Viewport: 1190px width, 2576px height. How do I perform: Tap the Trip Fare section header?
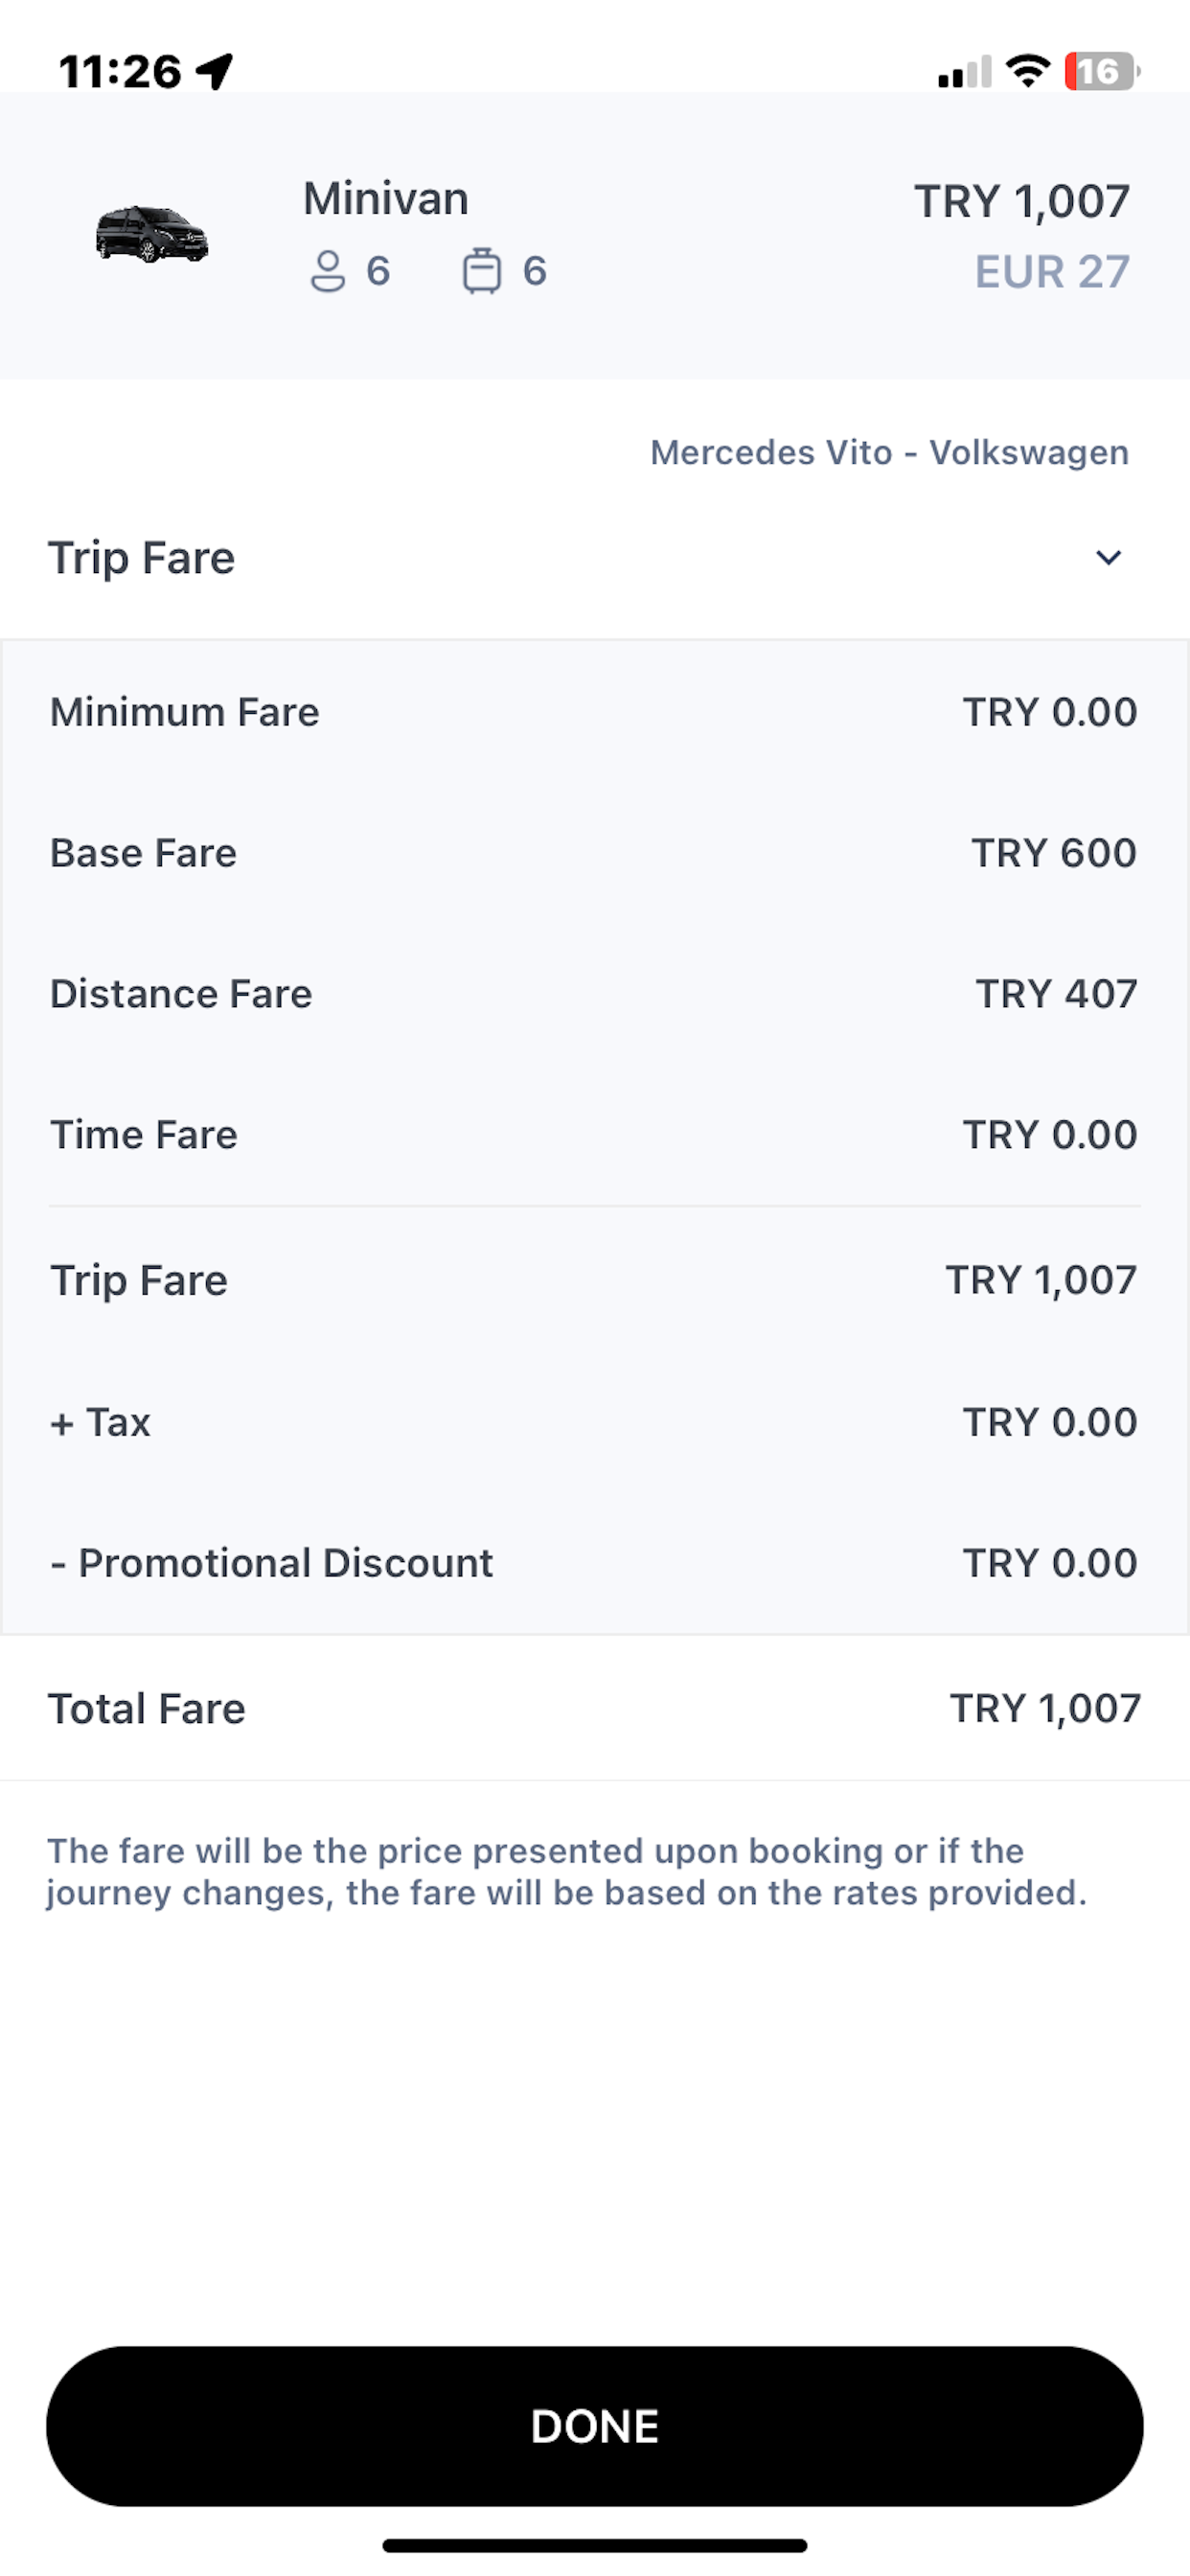coord(142,558)
